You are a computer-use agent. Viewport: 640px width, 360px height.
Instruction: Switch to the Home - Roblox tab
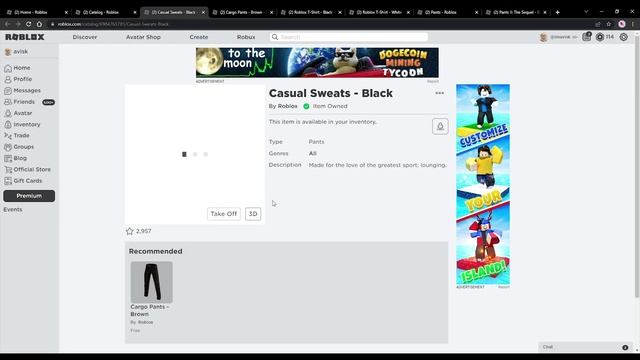point(37,12)
